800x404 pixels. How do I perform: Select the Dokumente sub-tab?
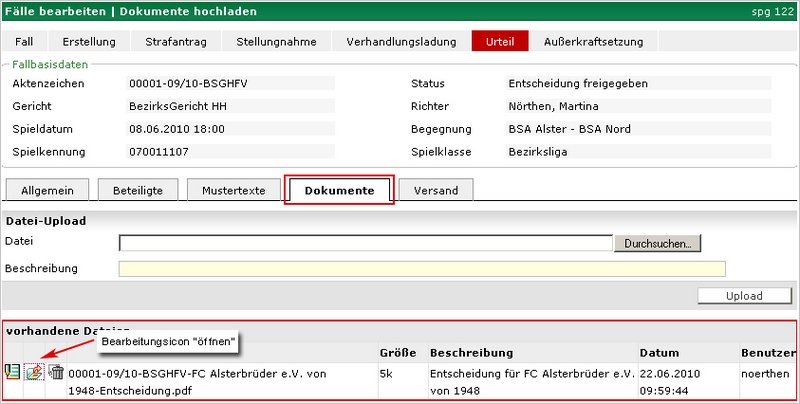point(339,190)
